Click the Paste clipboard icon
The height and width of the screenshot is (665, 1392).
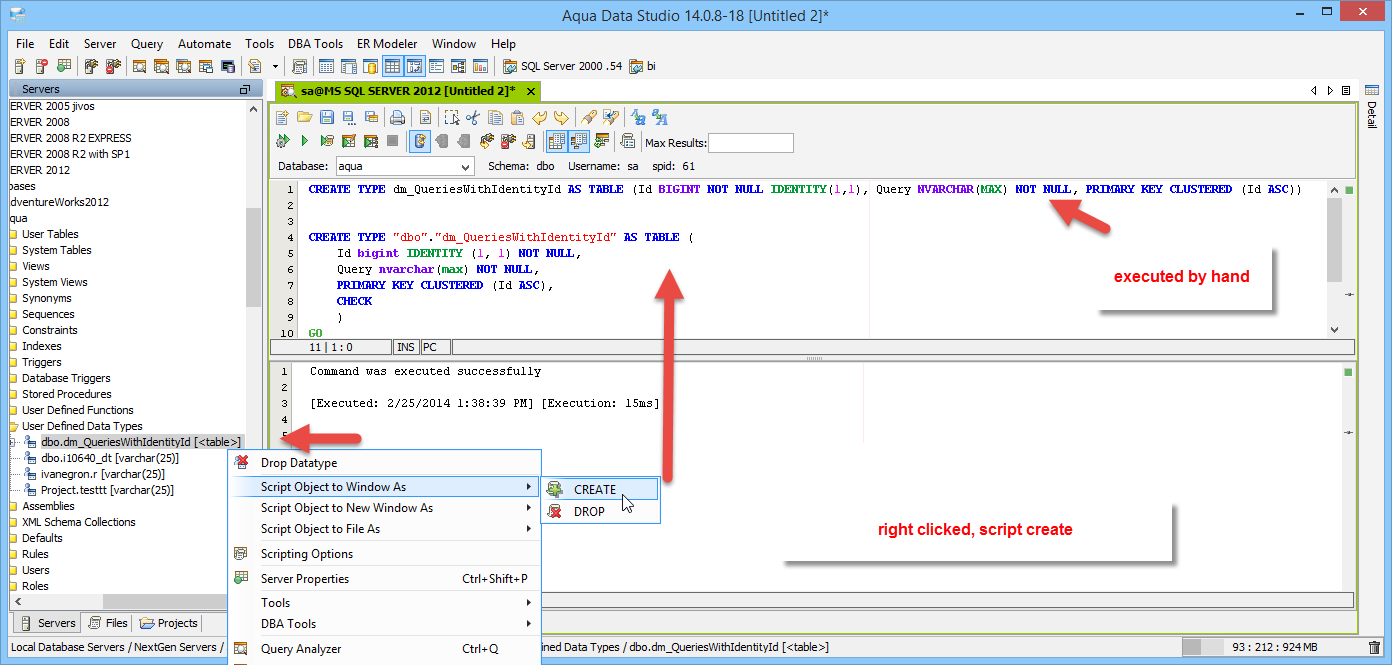coord(517,117)
